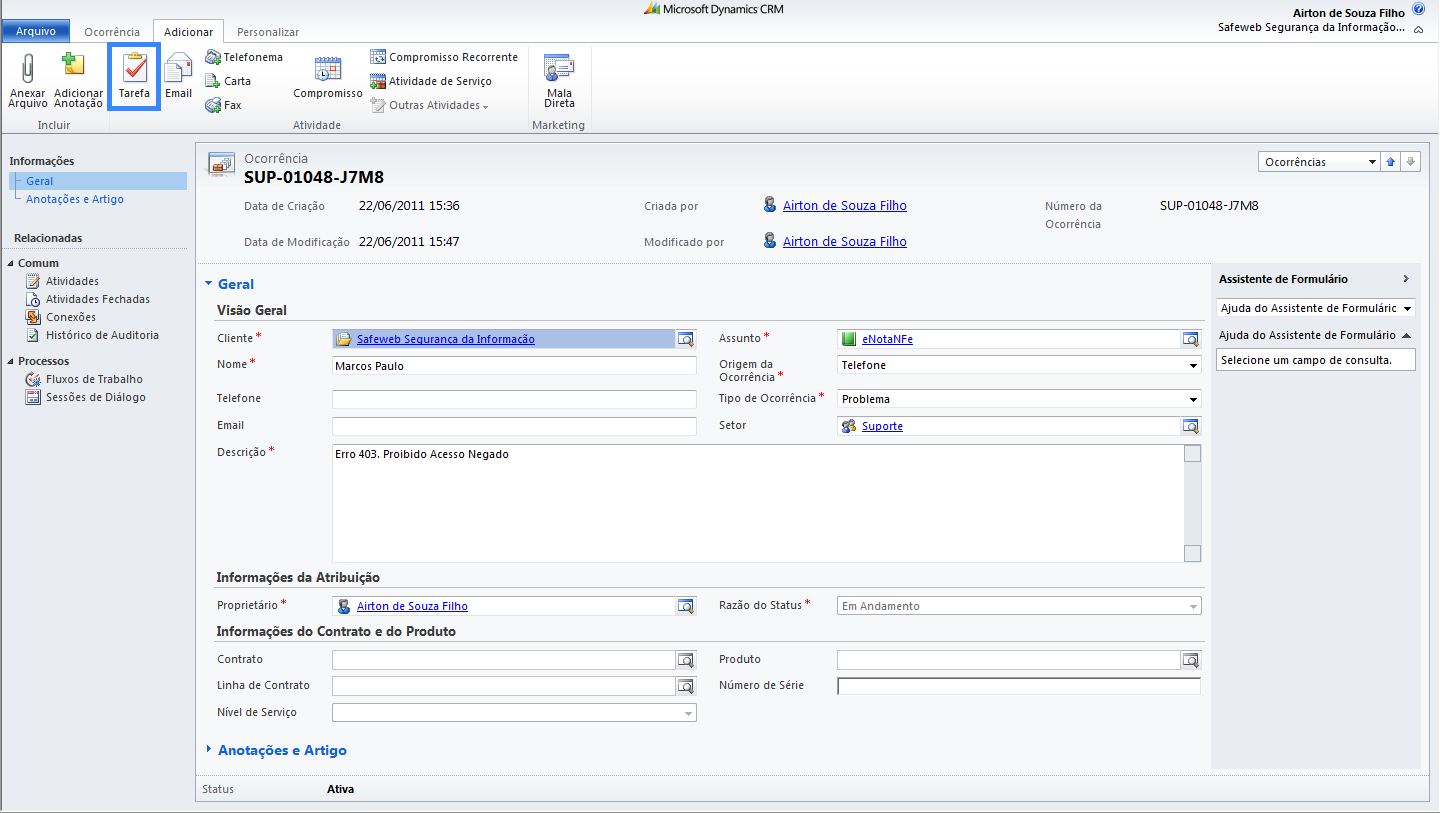Switch to the Ocorrência ribbon tab

(112, 32)
